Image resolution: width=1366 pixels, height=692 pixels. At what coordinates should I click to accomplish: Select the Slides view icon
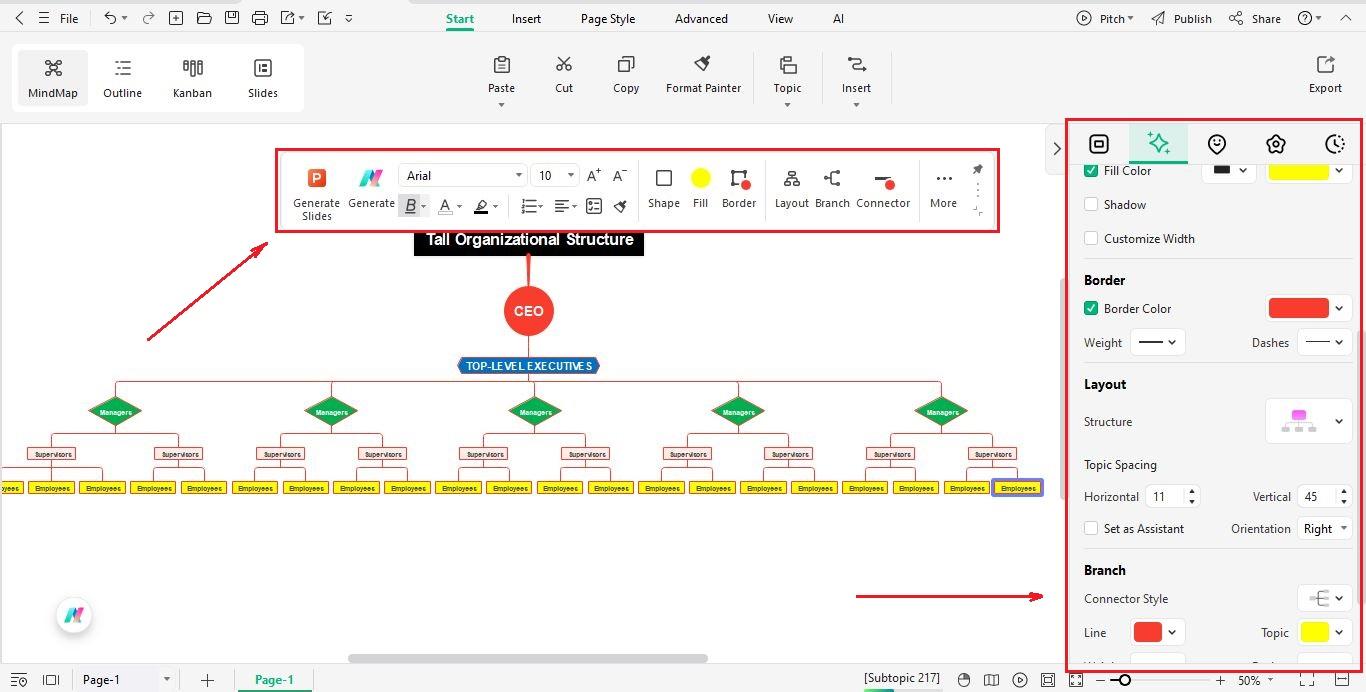[262, 77]
